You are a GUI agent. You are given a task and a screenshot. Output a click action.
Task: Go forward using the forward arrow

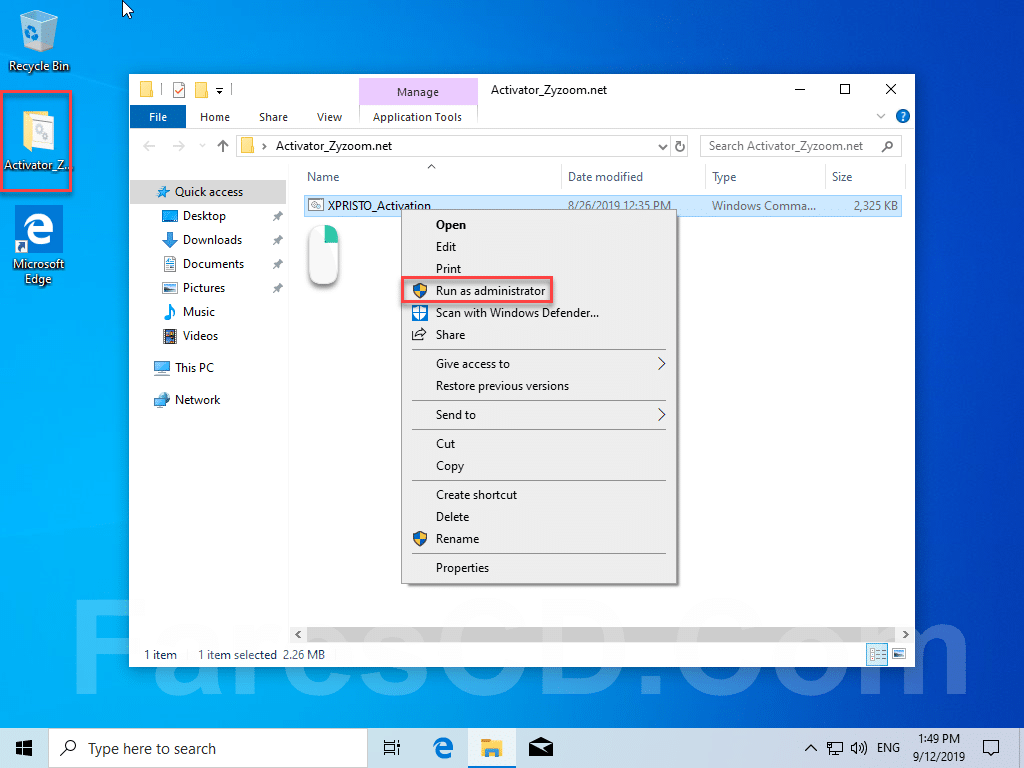click(x=178, y=146)
